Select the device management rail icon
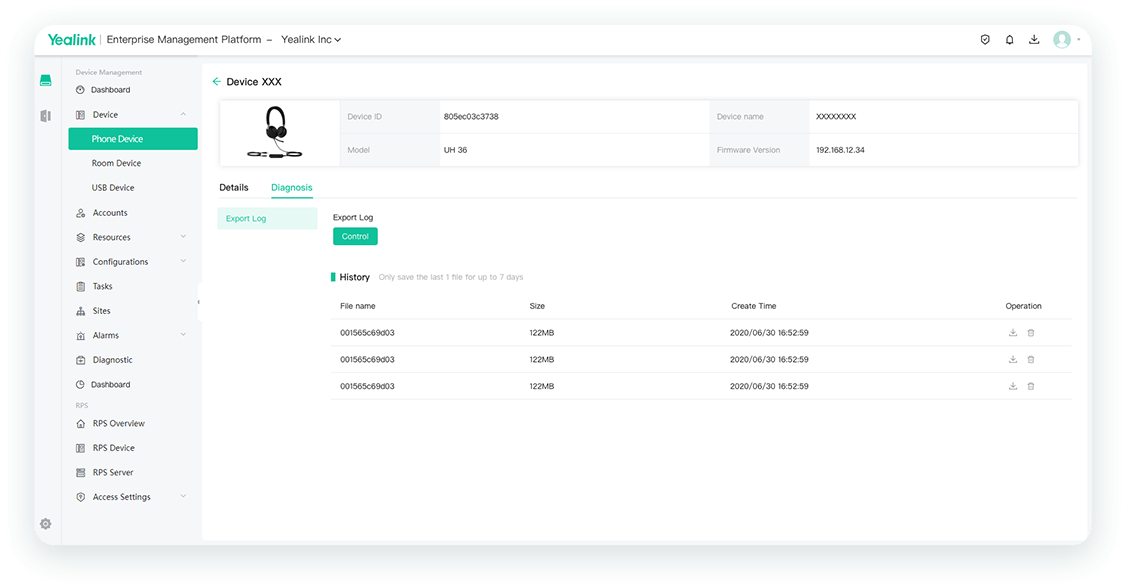 (x=45, y=81)
